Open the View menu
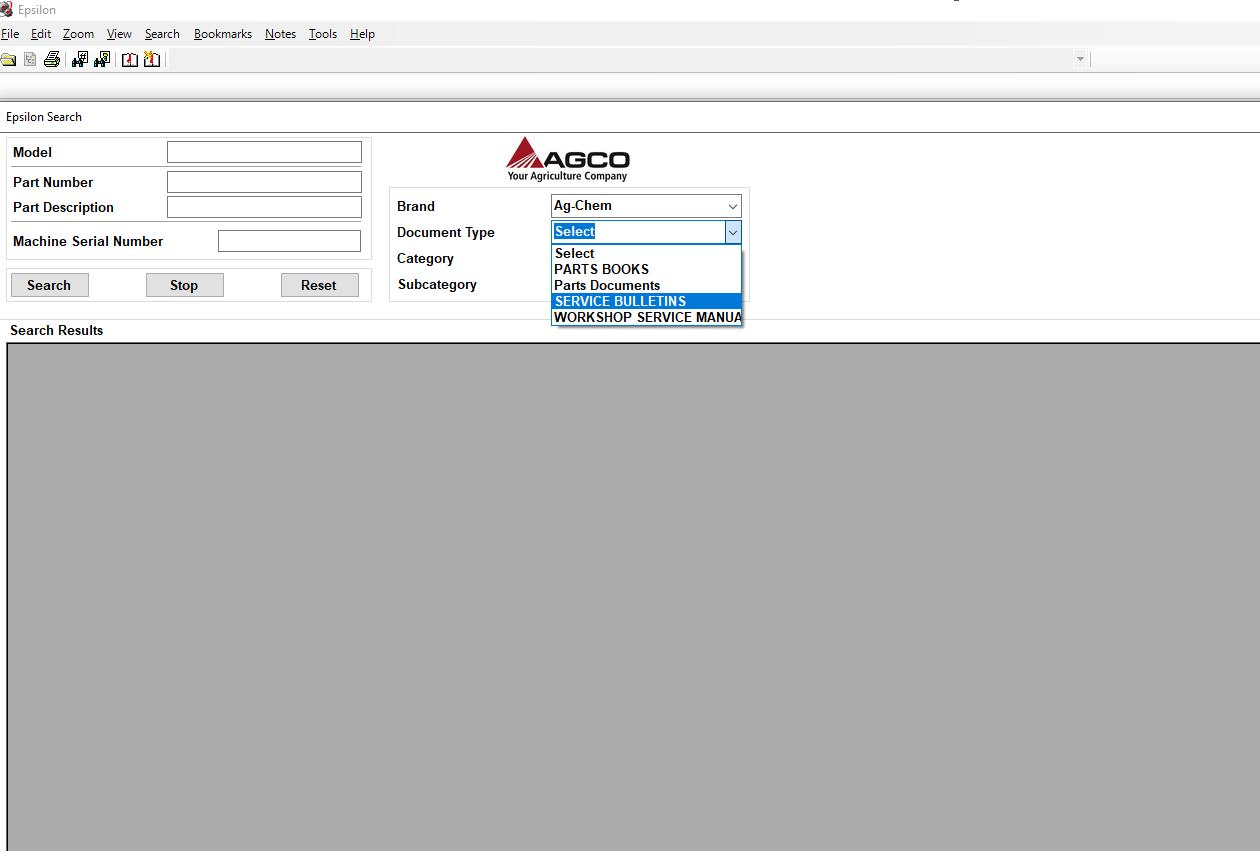This screenshot has width=1260, height=852. (x=119, y=34)
